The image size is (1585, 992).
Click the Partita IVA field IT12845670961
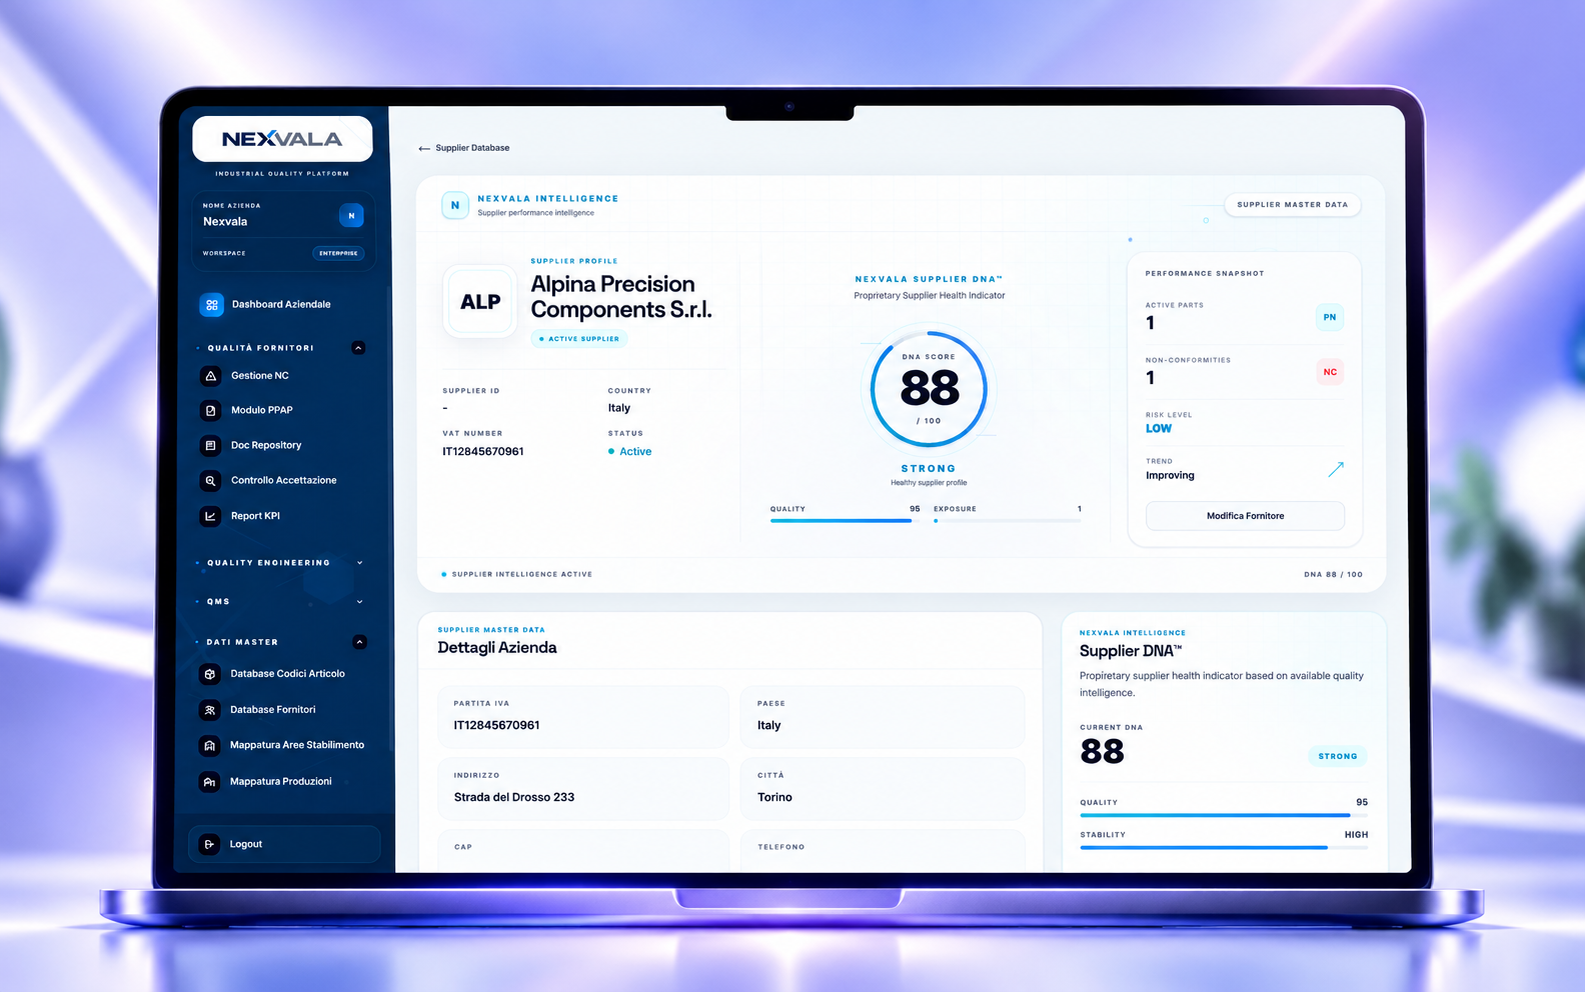click(583, 717)
